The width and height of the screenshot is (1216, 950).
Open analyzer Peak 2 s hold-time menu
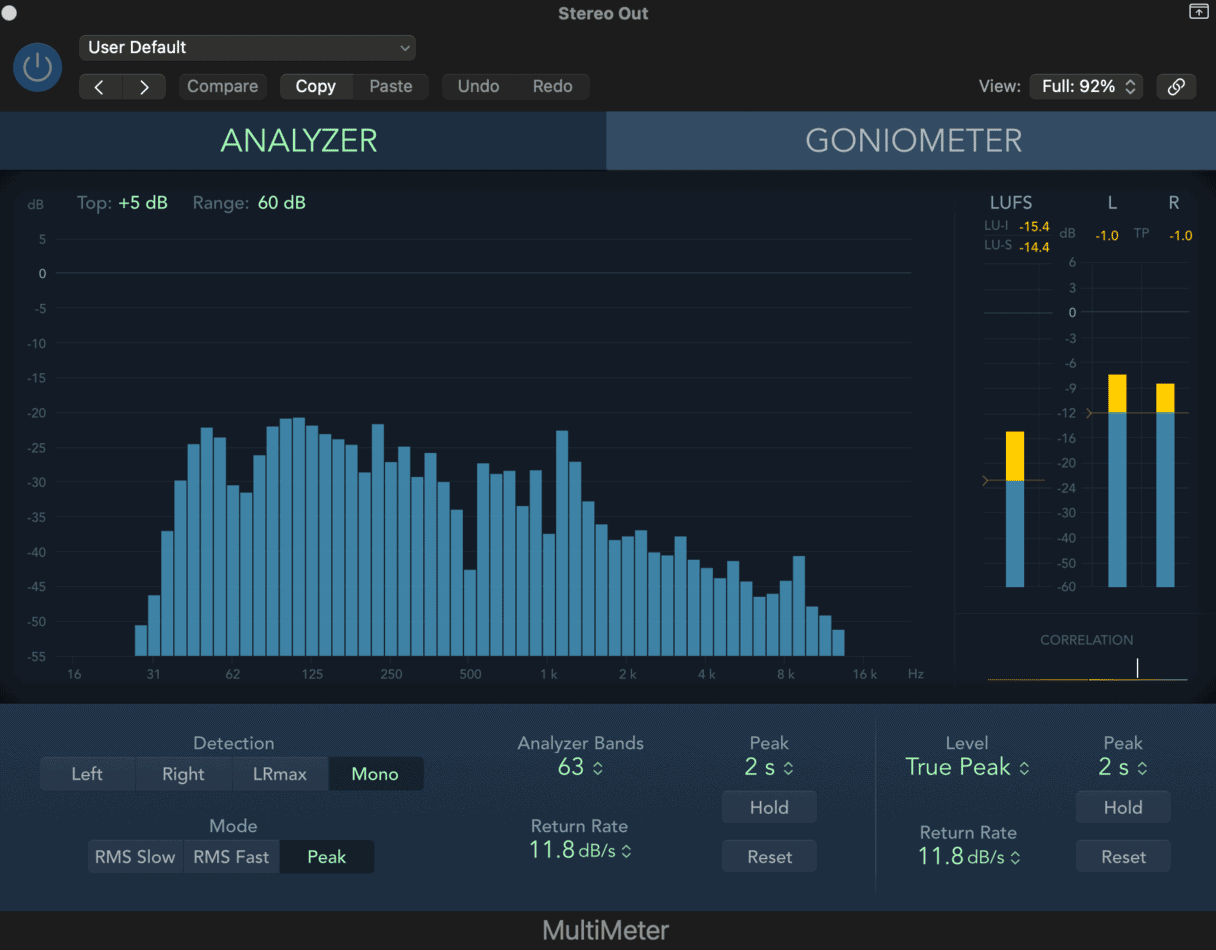[769, 768]
